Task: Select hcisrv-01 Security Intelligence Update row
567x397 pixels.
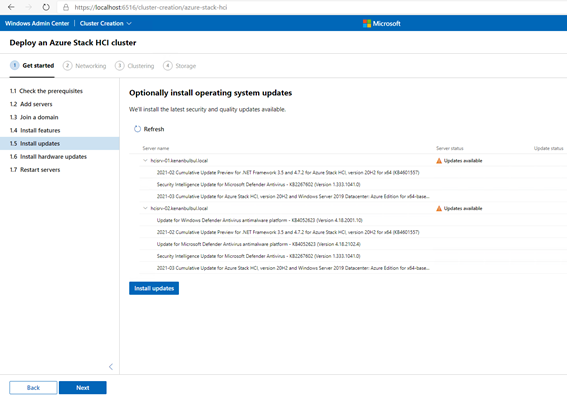Action: click(259, 184)
